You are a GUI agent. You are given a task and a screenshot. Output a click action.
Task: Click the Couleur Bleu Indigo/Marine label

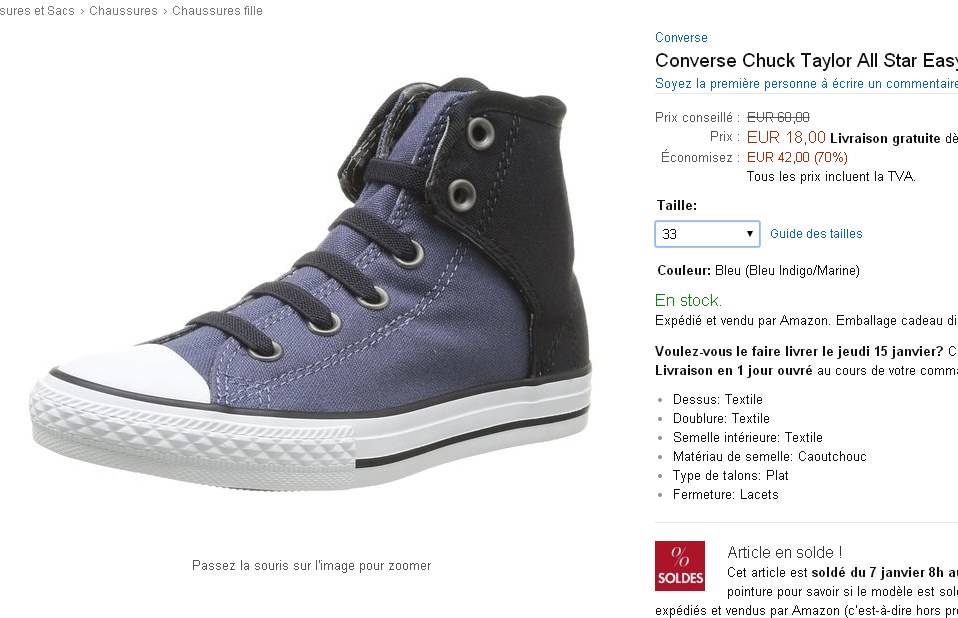(x=758, y=271)
